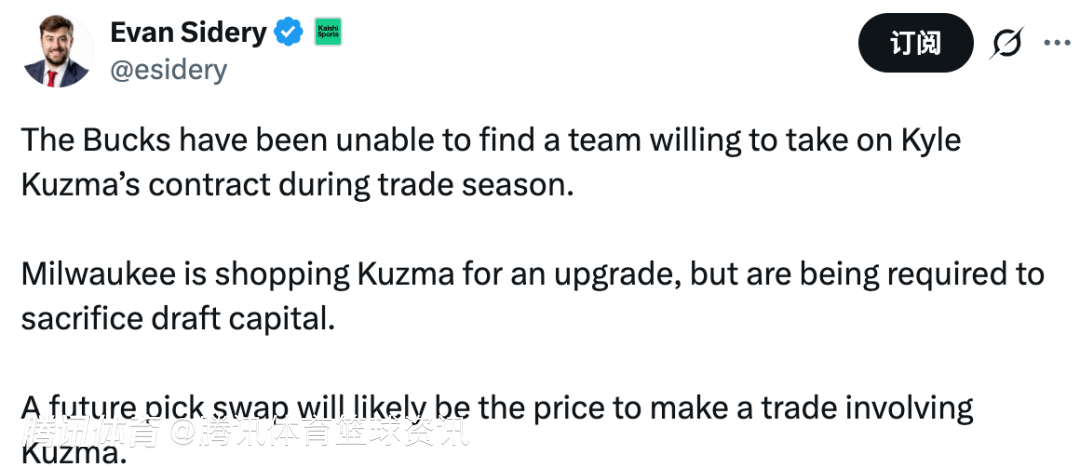1080x467 pixels.
Task: Click the Evan Sidery display name
Action: click(x=188, y=32)
